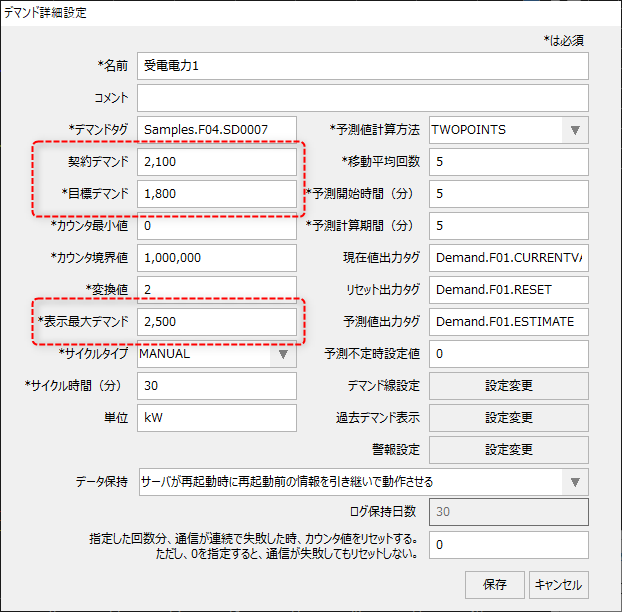Click the デマンドタグ field Samples.F04.SD0007
Screen dimensions: 622x612
coord(217,130)
